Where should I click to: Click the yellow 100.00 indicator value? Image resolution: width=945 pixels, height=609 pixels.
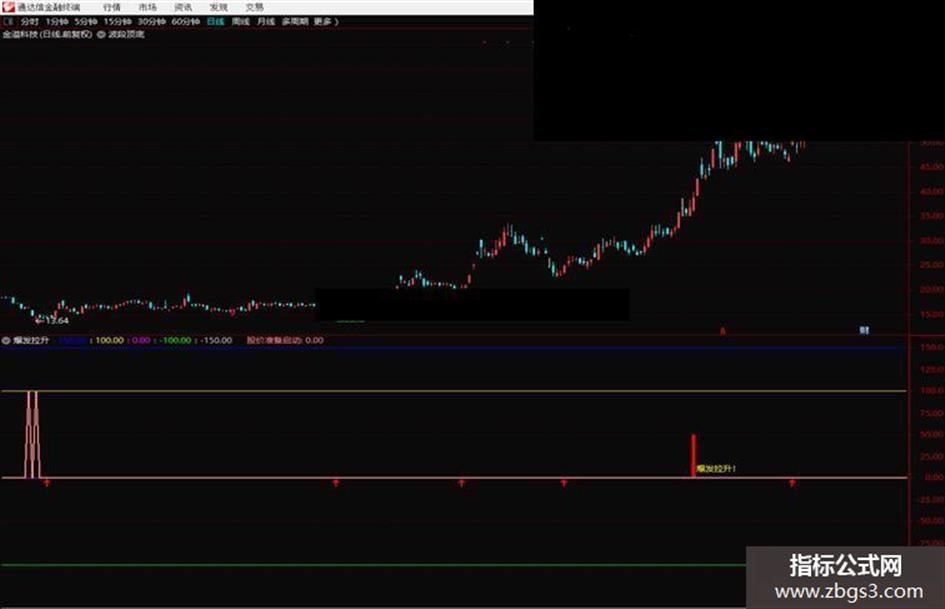point(110,340)
